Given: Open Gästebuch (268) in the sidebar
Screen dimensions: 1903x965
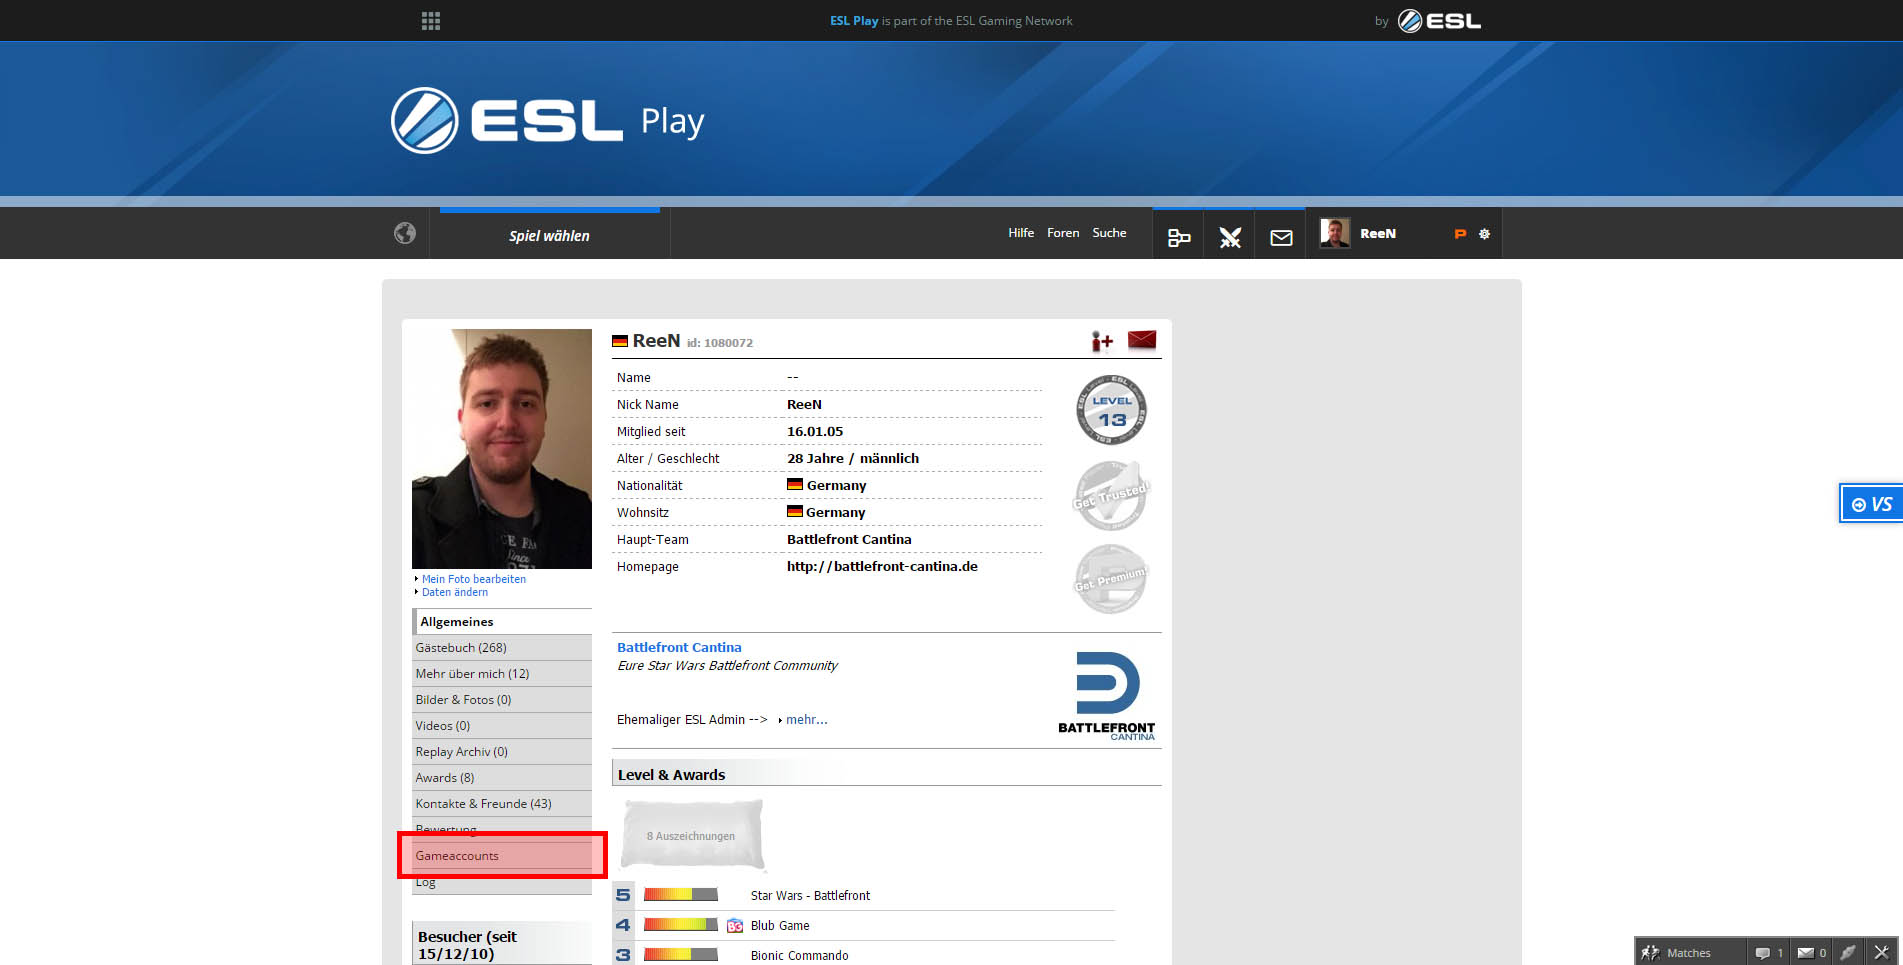Looking at the screenshot, I should tap(502, 648).
